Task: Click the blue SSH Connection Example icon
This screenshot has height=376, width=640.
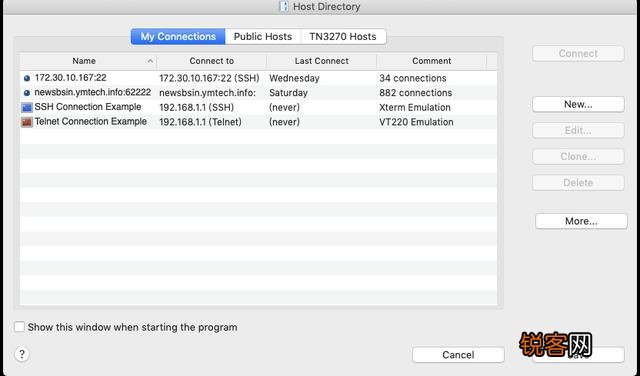Action: (27, 108)
